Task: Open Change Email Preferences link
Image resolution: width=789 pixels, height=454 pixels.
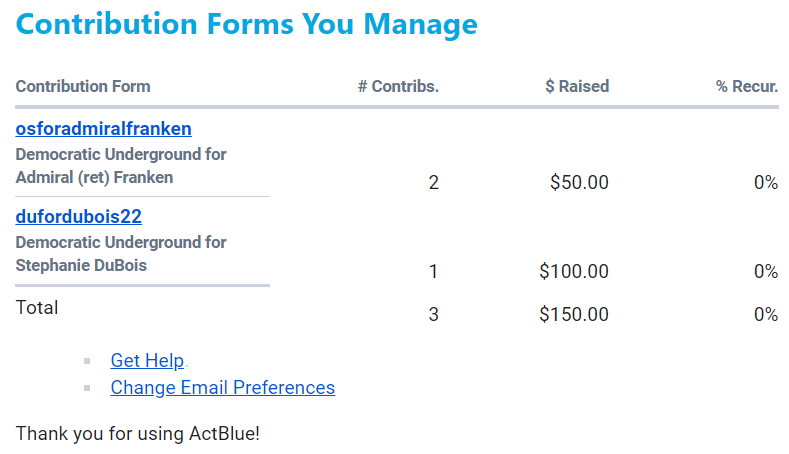Action: point(222,388)
